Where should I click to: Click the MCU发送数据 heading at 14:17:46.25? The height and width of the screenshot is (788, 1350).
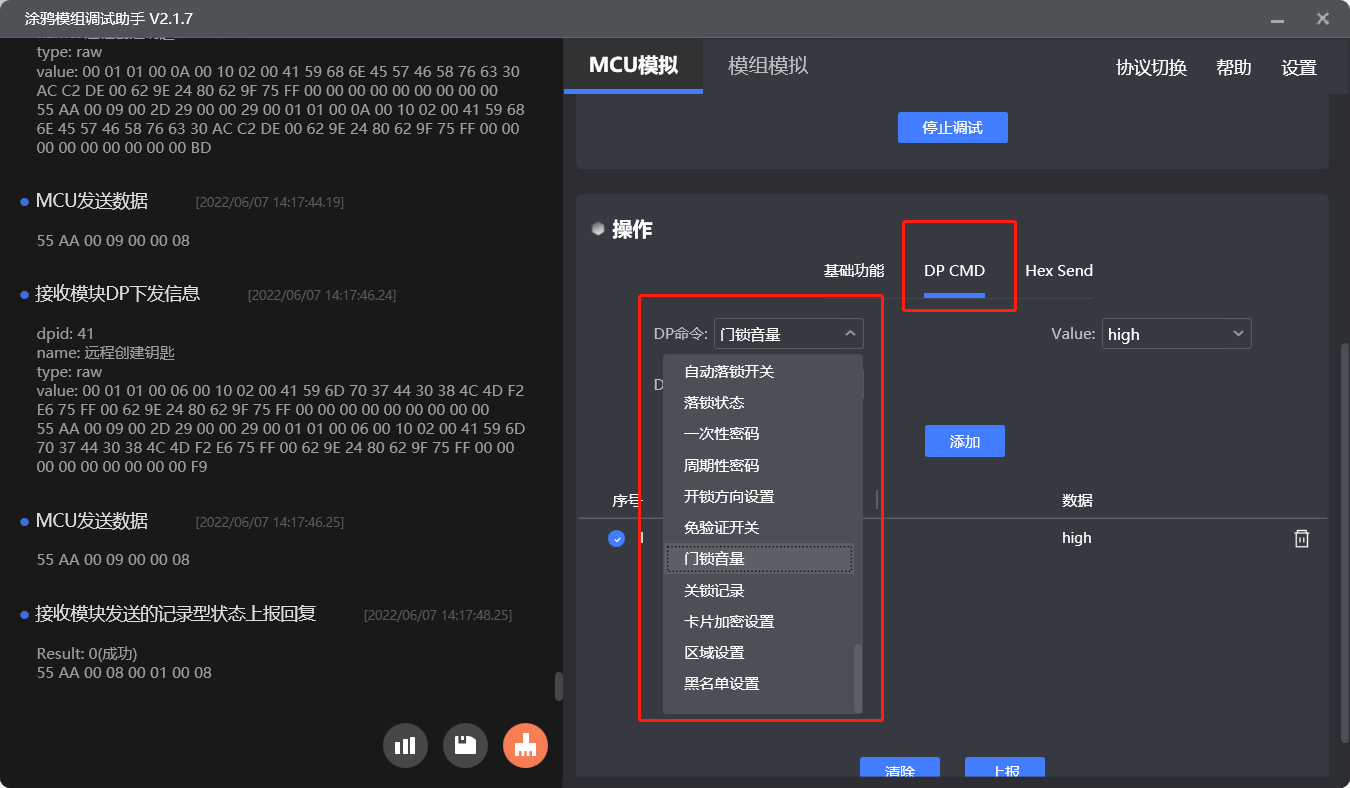click(92, 521)
